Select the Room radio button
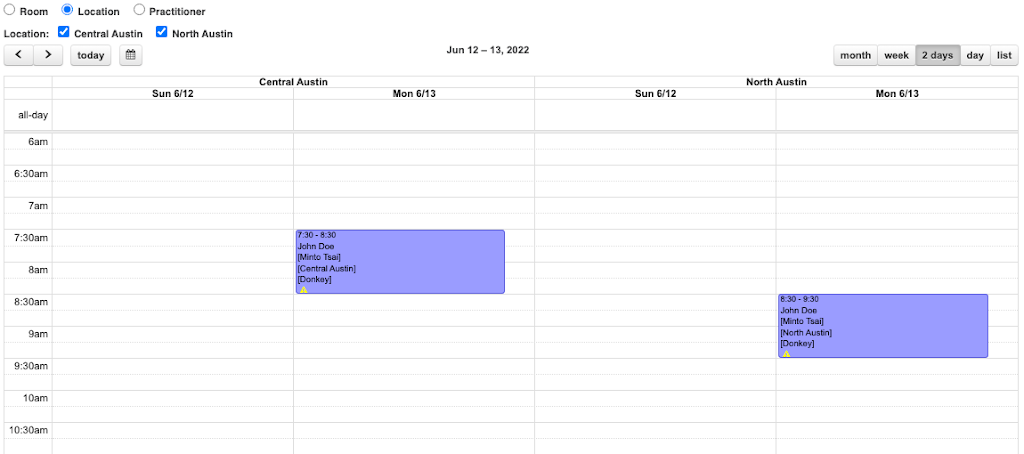This screenshot has width=1024, height=454. click(x=10, y=11)
